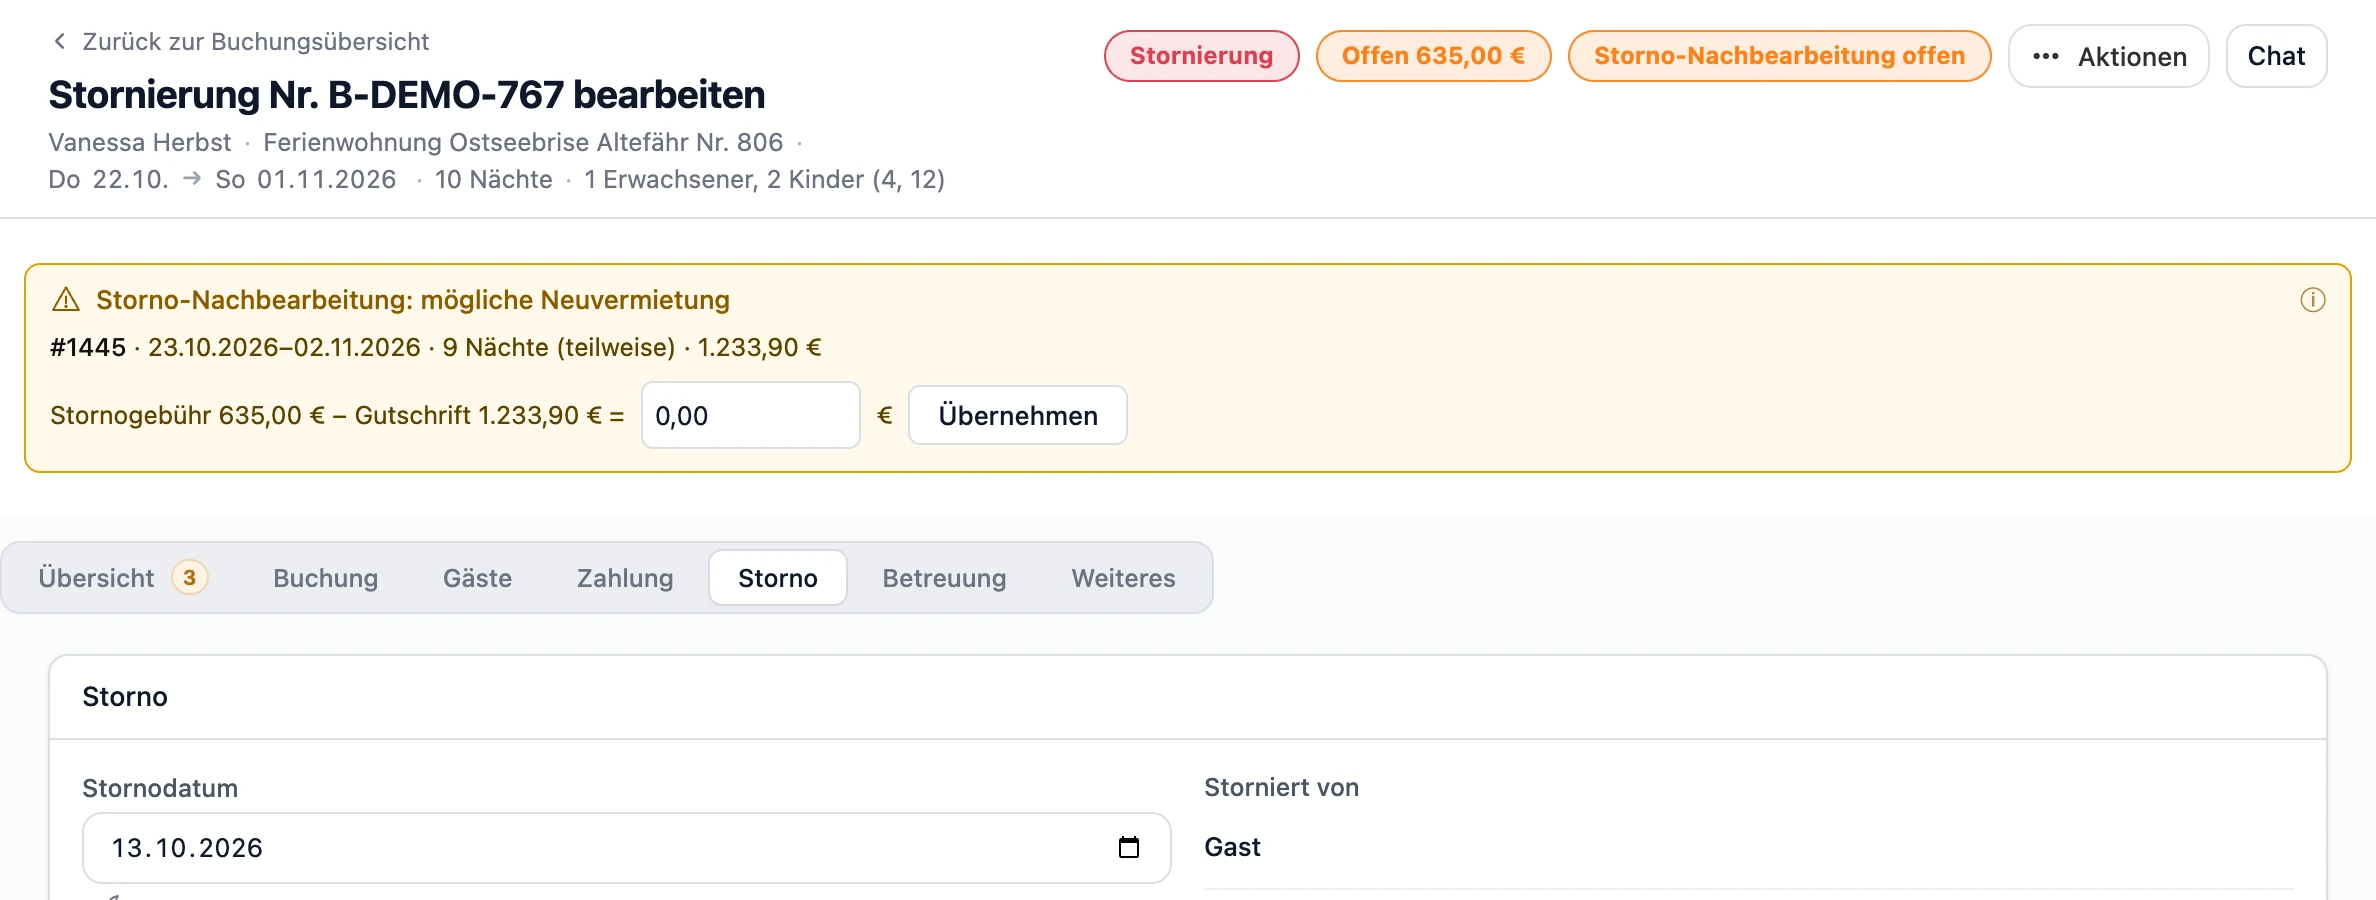Go back to Zurück zur Buchungsübersicht
This screenshot has height=900, width=2376.
coord(240,42)
